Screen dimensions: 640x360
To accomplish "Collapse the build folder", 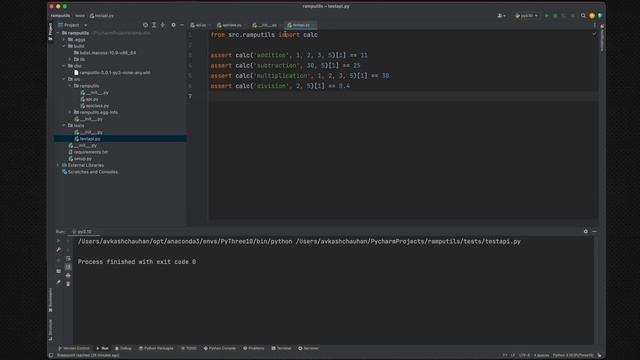I will pyautogui.click(x=64, y=46).
